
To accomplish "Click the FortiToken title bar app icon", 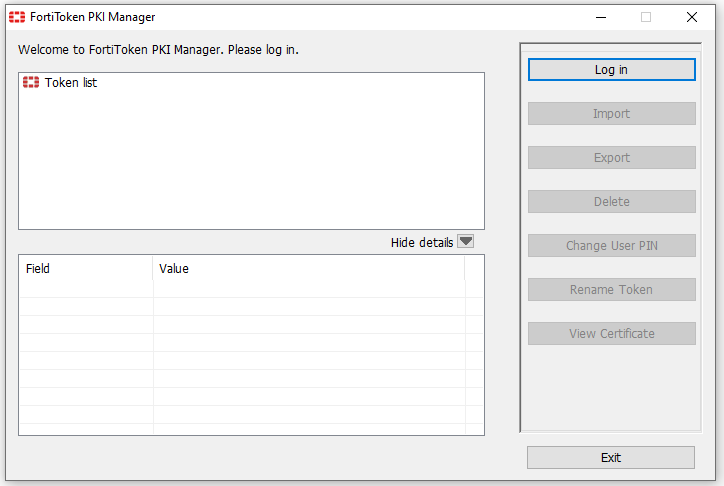I will pos(17,18).
